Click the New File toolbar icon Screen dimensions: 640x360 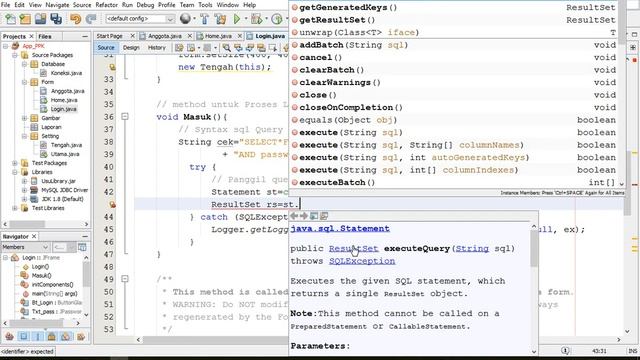click(x=10, y=19)
